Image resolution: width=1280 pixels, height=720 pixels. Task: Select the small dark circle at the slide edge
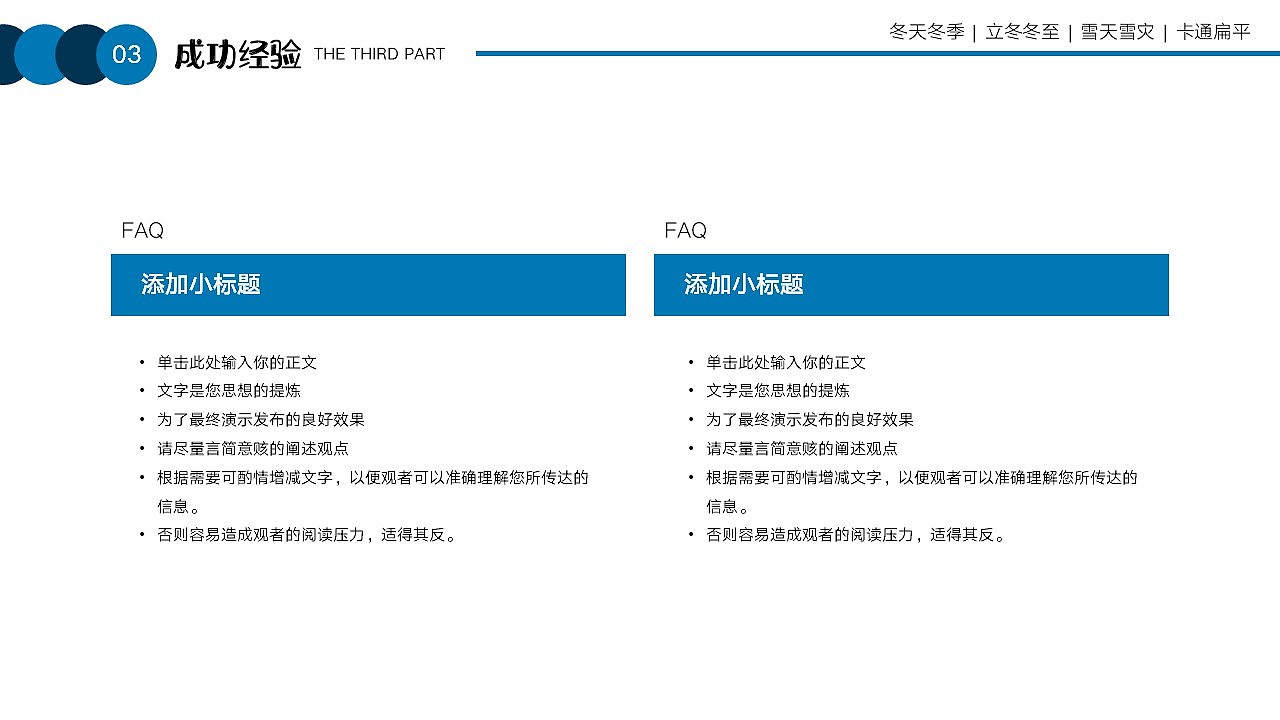(x=8, y=52)
